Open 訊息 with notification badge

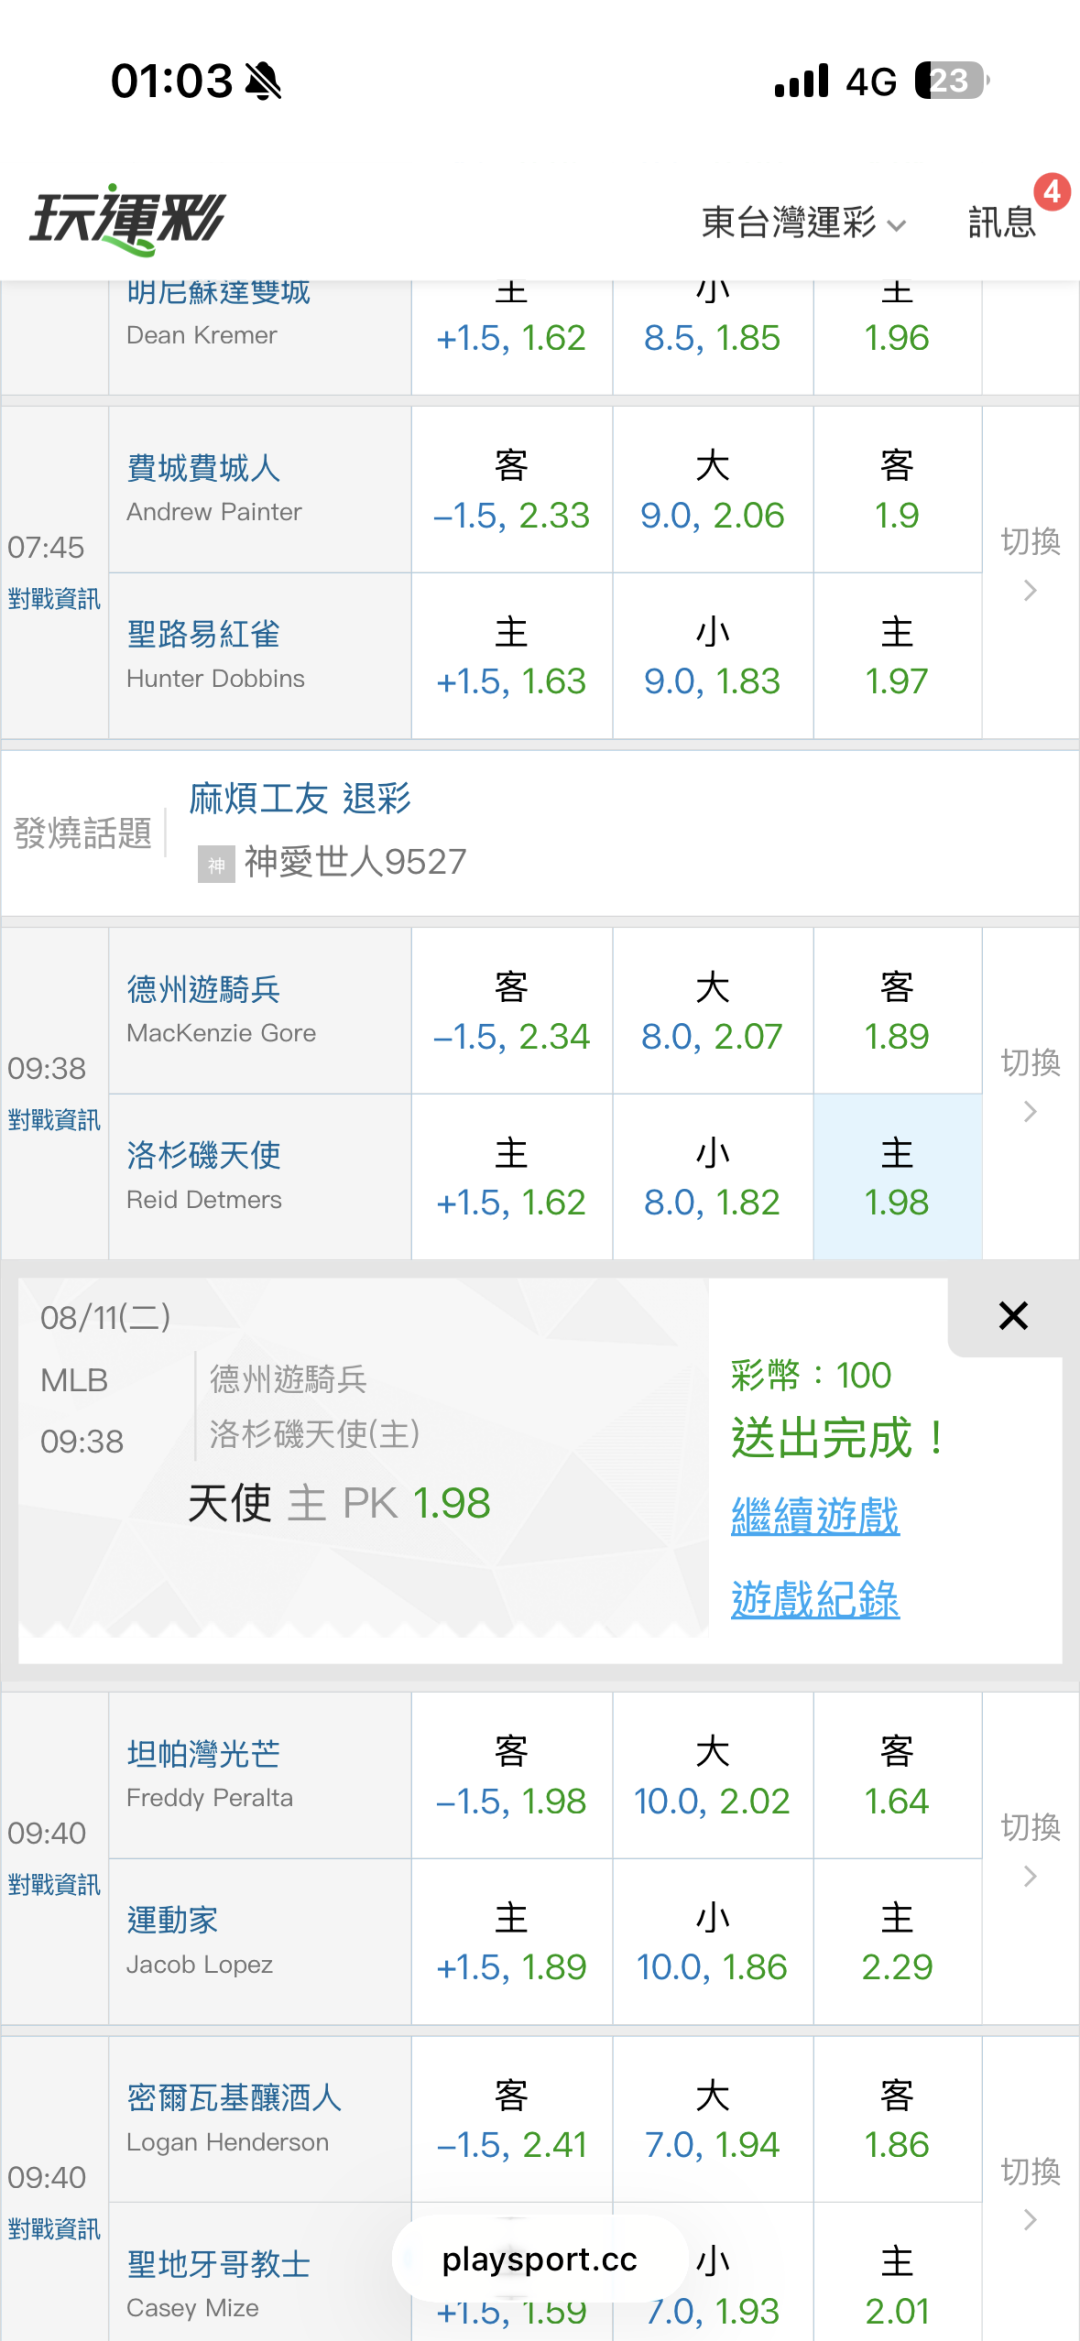(1002, 223)
